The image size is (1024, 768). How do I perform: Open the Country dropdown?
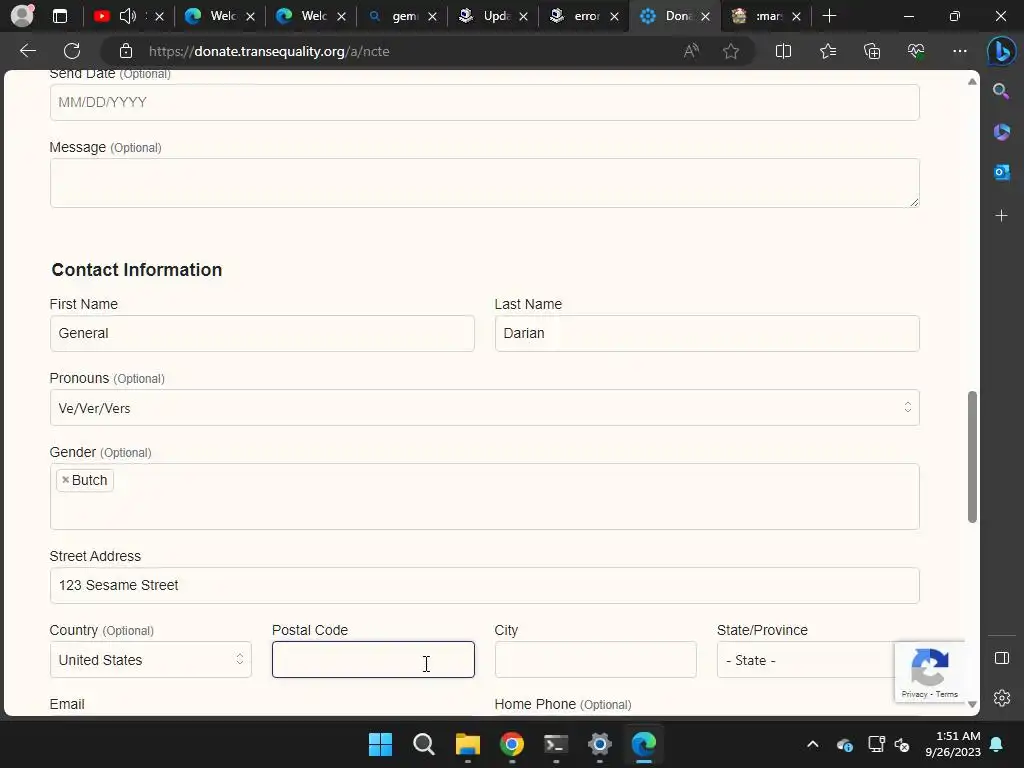tap(151, 660)
